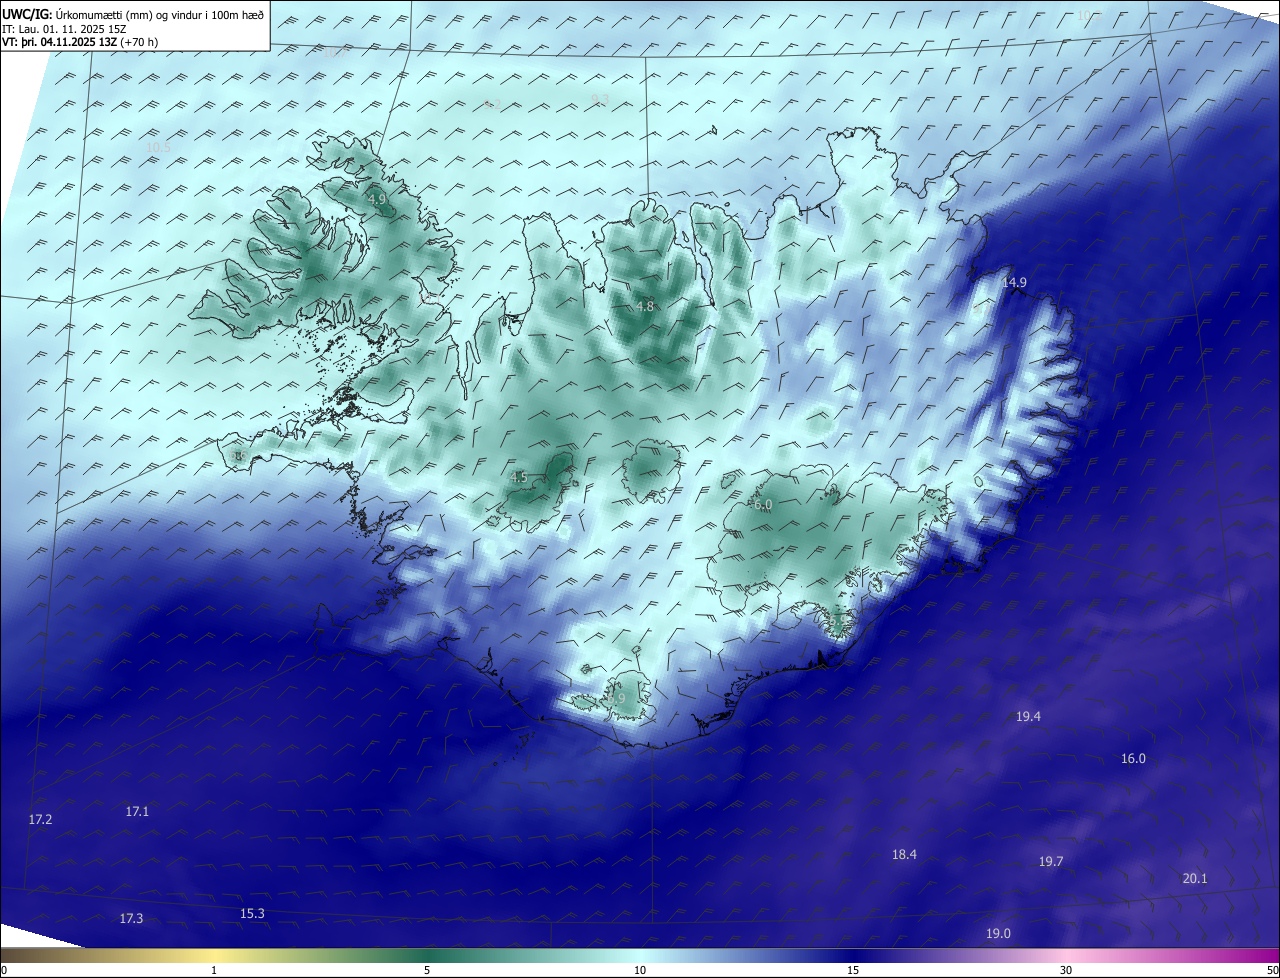Click the '1' tick label on the color scale
1280x978 pixels.
coord(214,970)
